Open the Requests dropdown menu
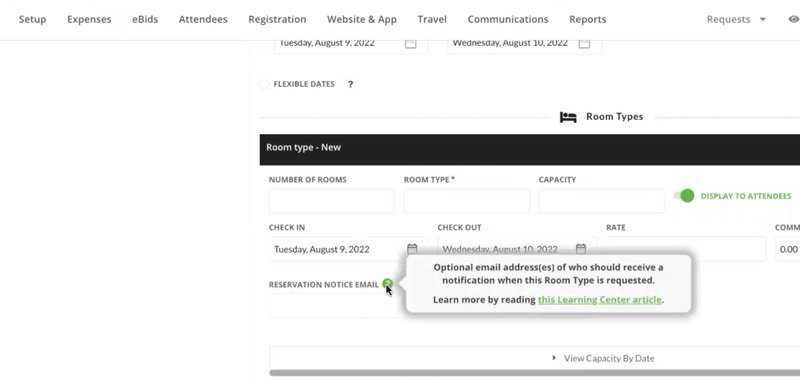The height and width of the screenshot is (380, 800). click(x=736, y=19)
